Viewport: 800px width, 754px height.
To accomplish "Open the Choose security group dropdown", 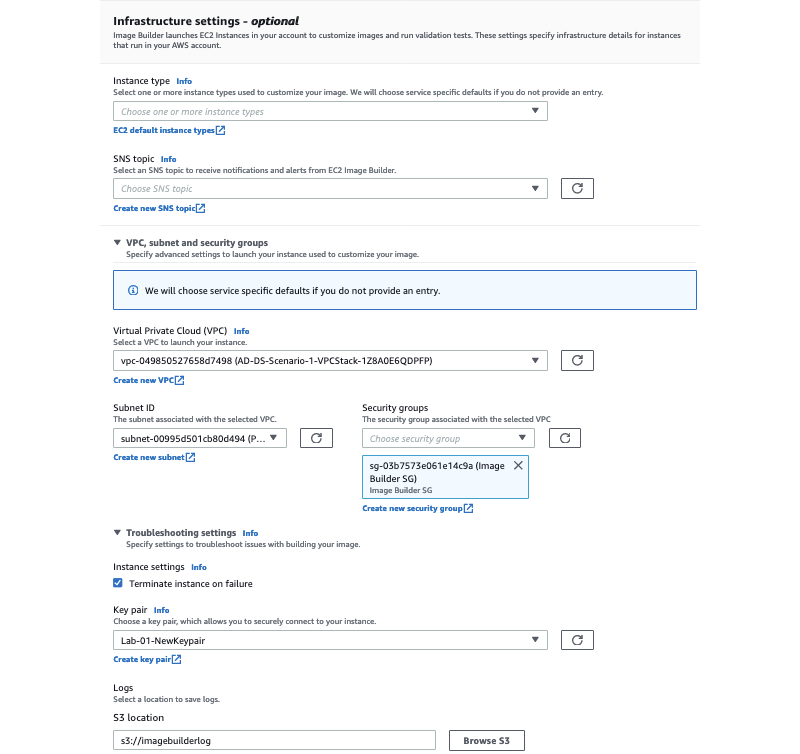I will point(446,437).
